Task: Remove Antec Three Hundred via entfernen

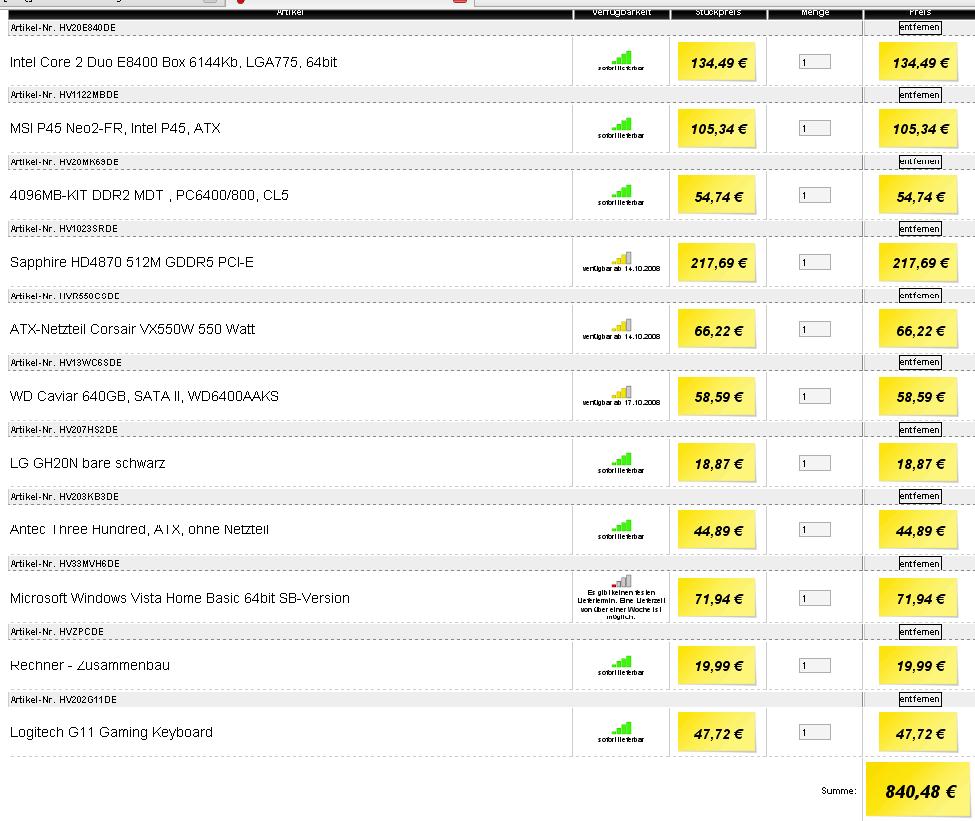Action: [x=920, y=496]
